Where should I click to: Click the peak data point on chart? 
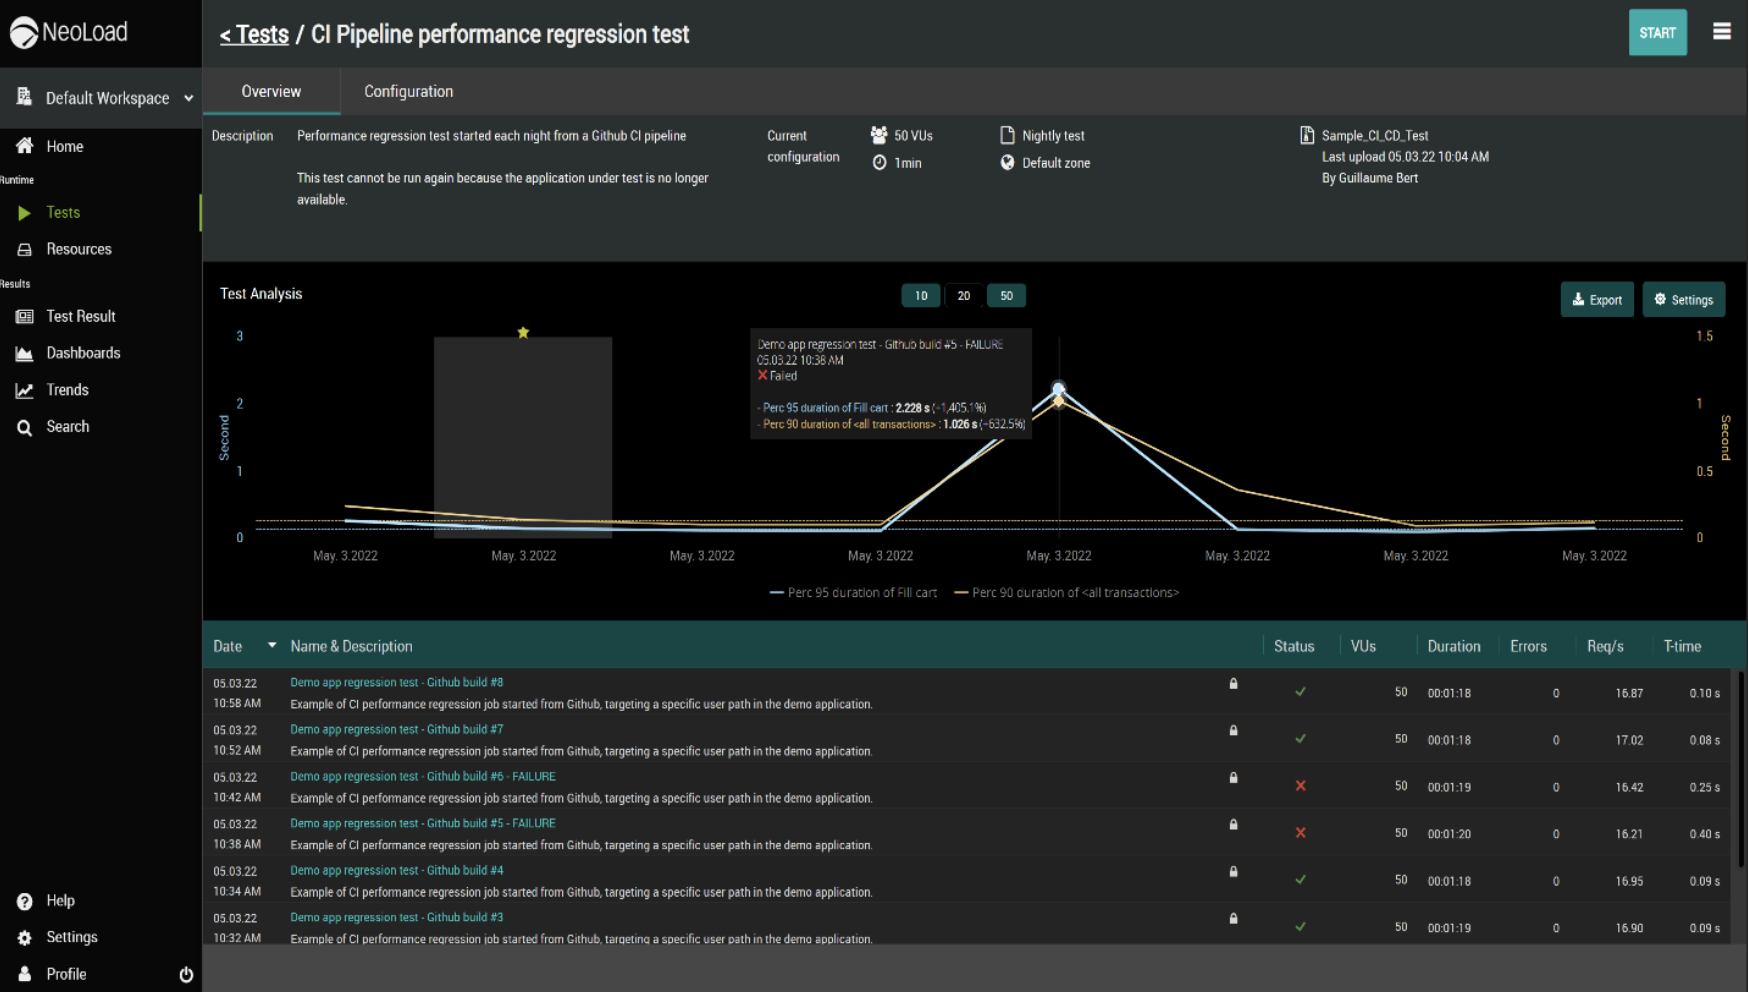pos(1058,389)
